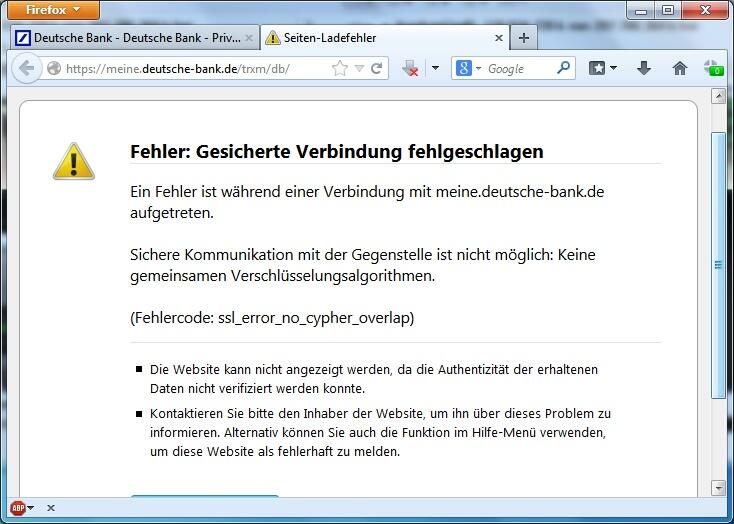This screenshot has height=524, width=734.
Task: Maximize the Firefox window
Action: click(668, 10)
